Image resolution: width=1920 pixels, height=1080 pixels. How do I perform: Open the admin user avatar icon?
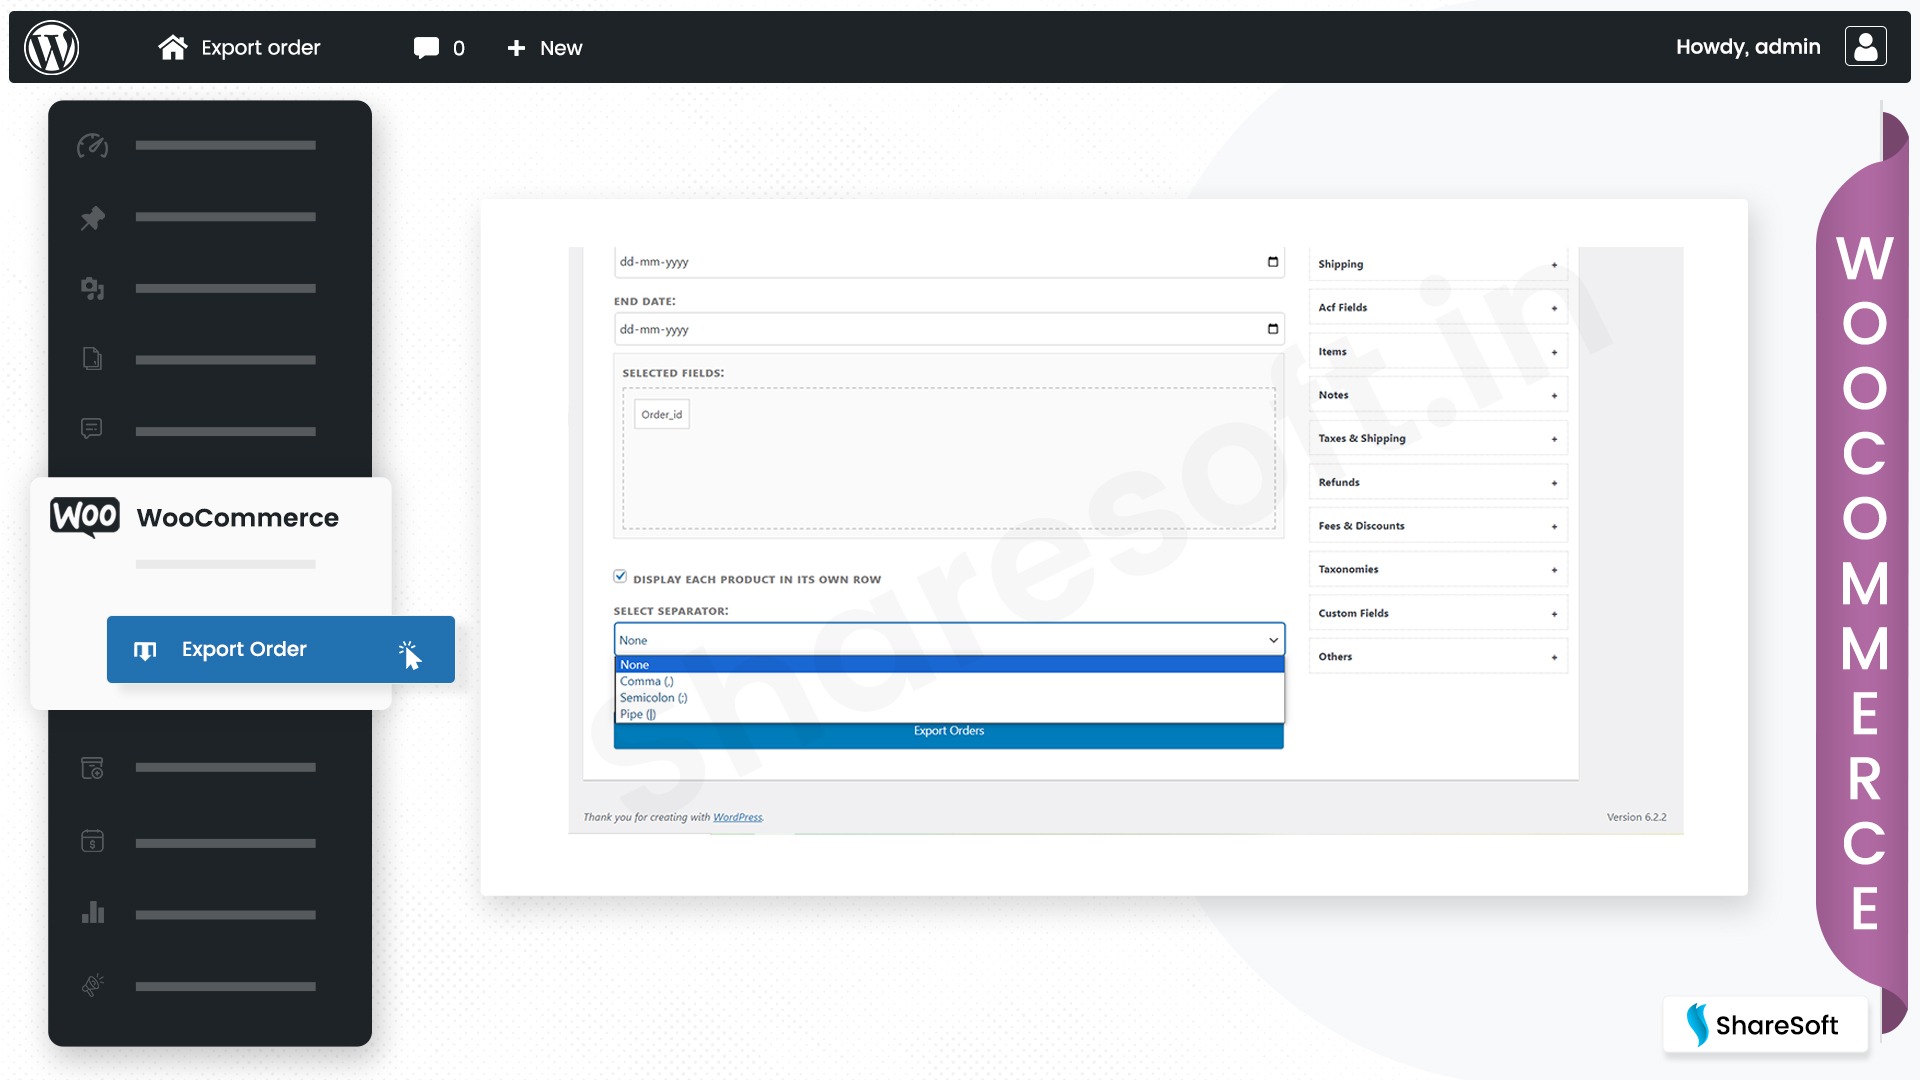click(x=1866, y=47)
